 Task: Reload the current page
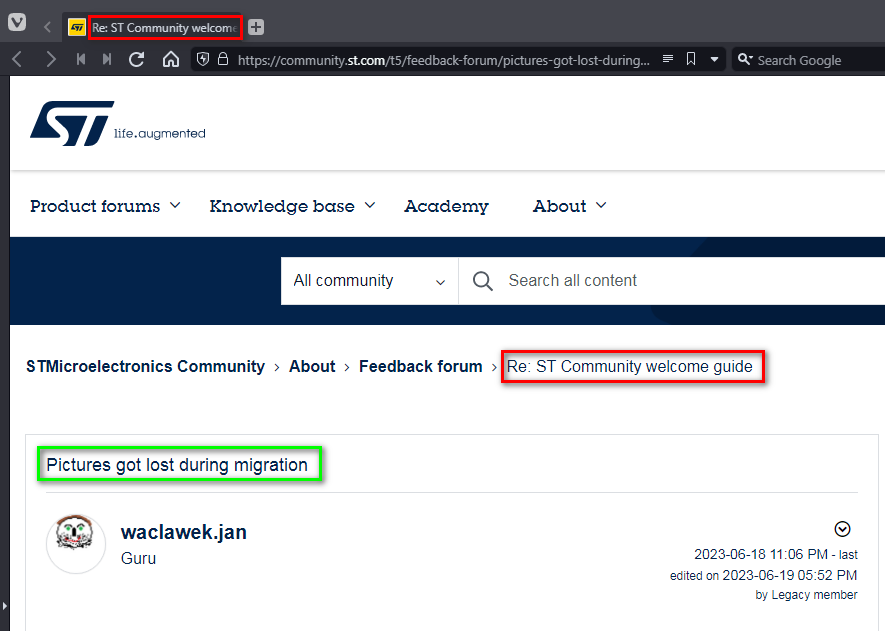[137, 59]
